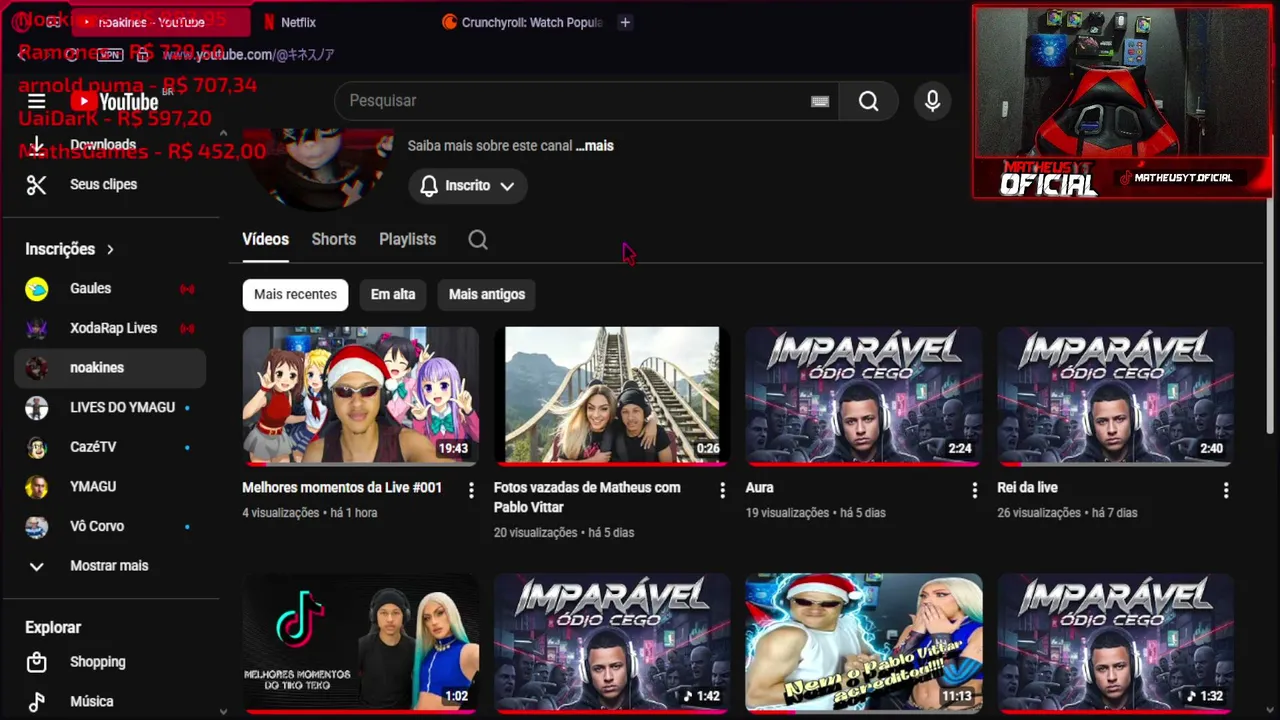Screen dimensions: 1280x720
Task: Open the XodaRap Lives subscription
Action: pos(110,328)
